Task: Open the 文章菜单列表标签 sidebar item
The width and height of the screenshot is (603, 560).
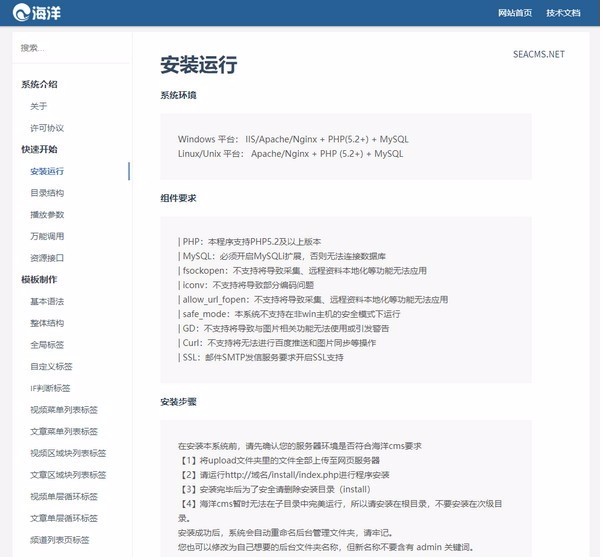Action: [x=64, y=432]
